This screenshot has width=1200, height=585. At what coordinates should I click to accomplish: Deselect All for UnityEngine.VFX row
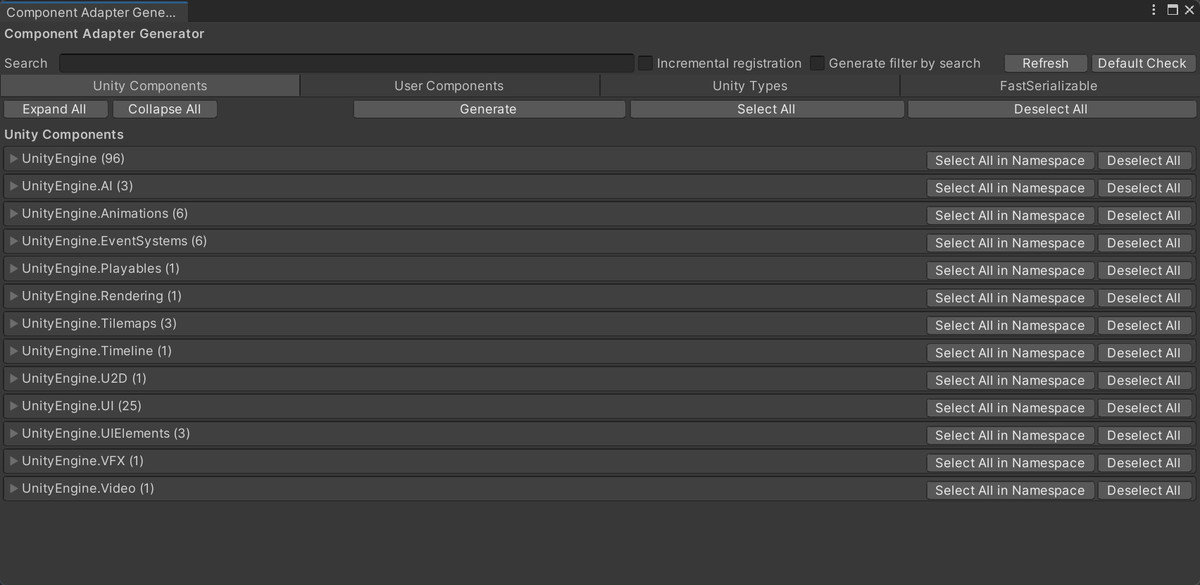point(1144,463)
